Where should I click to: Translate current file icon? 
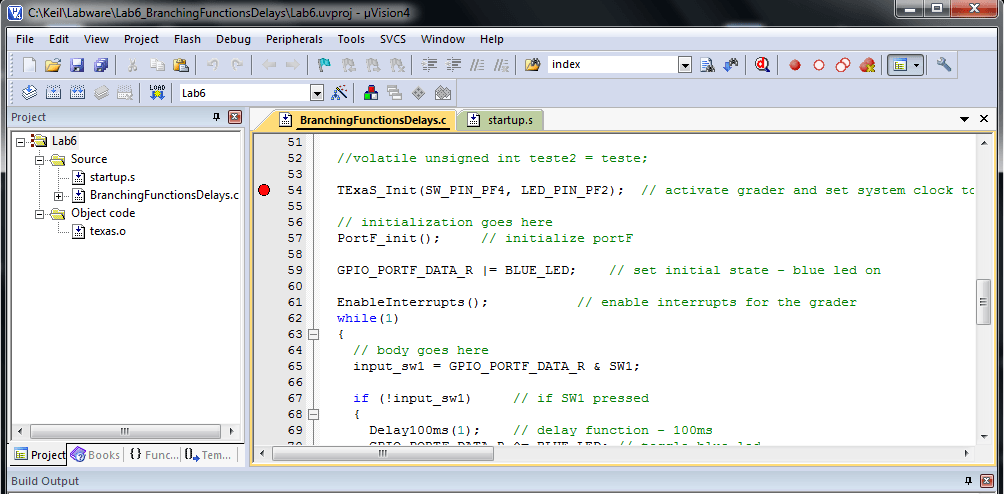[29, 93]
